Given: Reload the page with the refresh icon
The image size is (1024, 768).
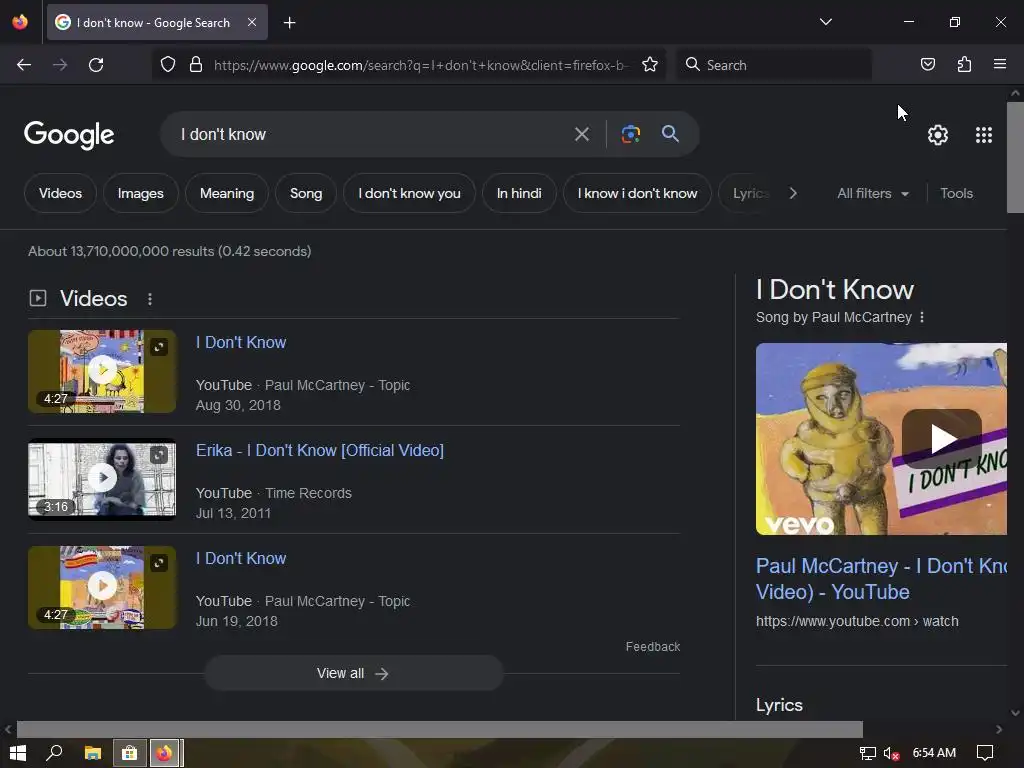Looking at the screenshot, I should tap(96, 65).
